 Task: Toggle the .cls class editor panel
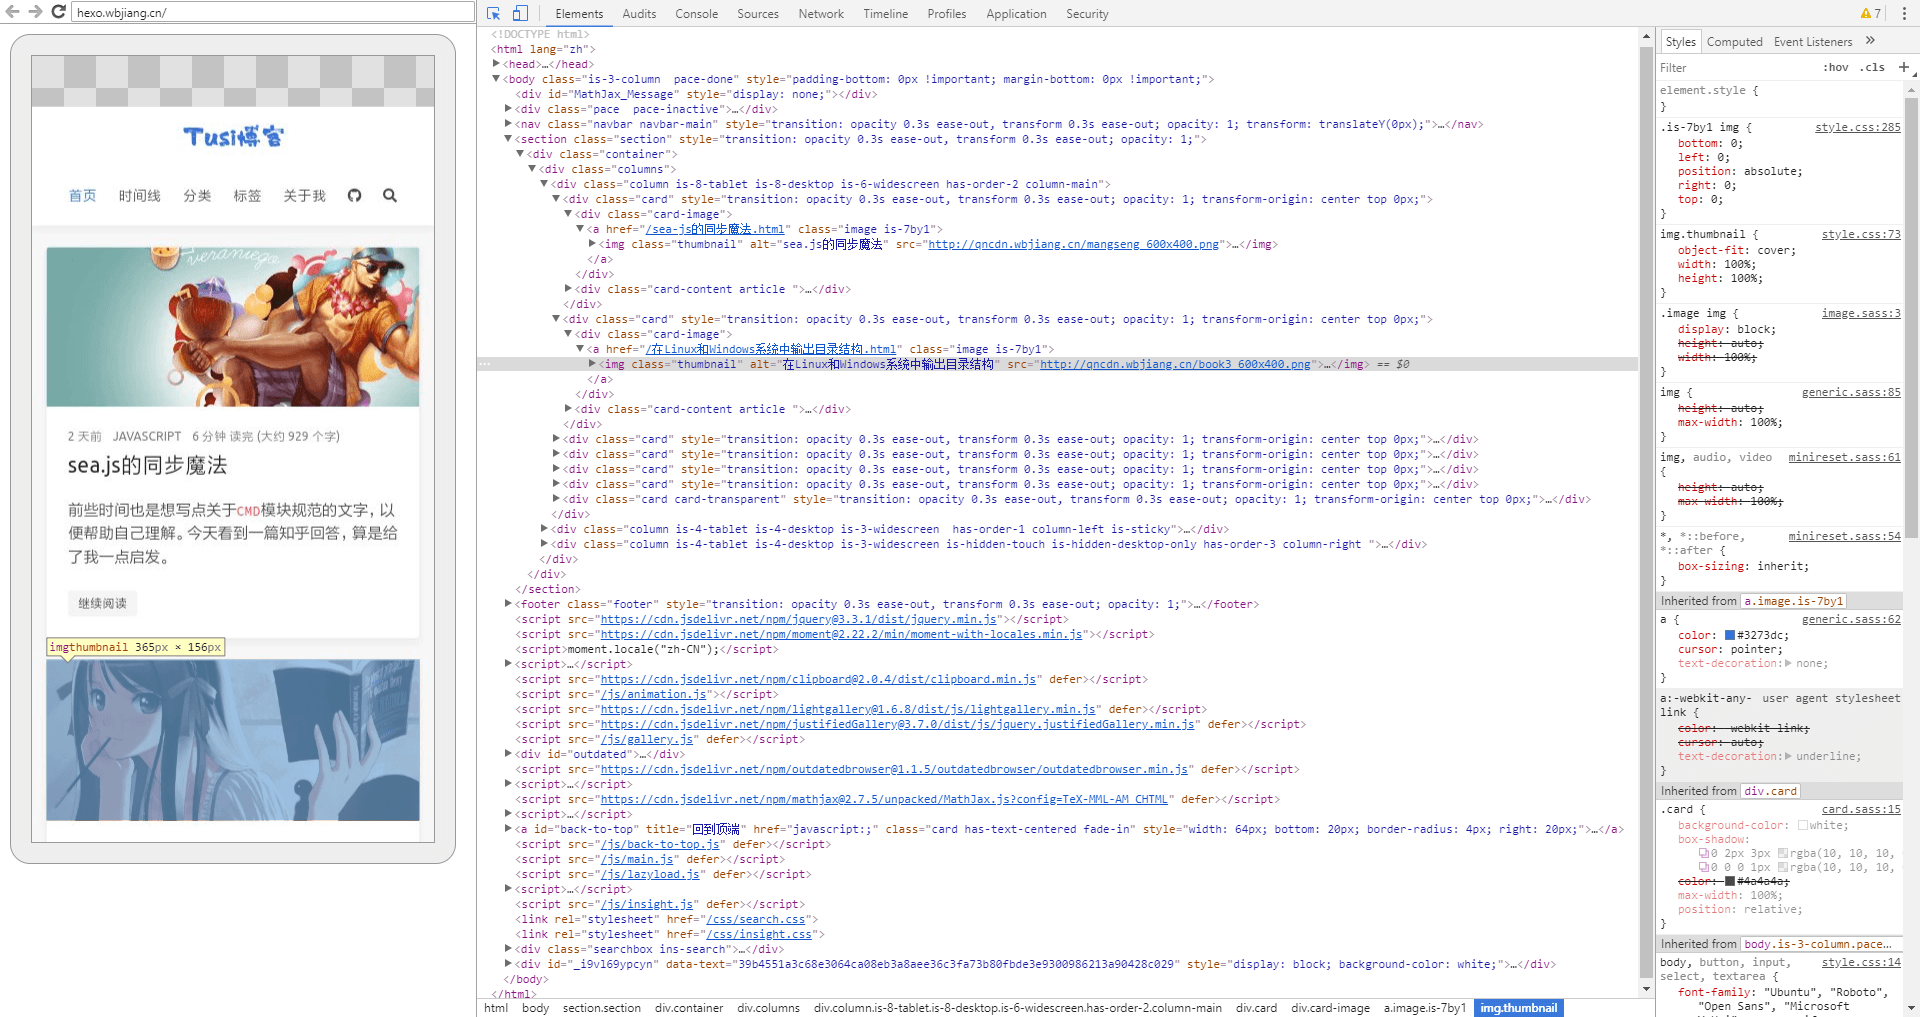point(1872,68)
